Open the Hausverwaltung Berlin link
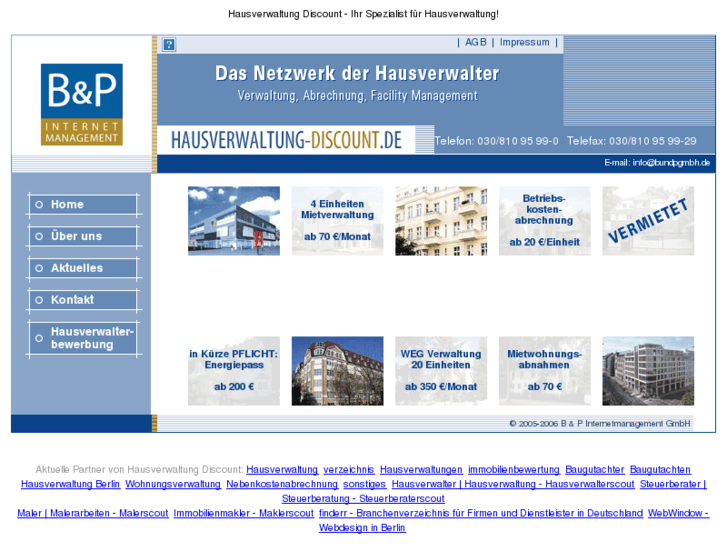727x545 pixels. pyautogui.click(x=70, y=484)
